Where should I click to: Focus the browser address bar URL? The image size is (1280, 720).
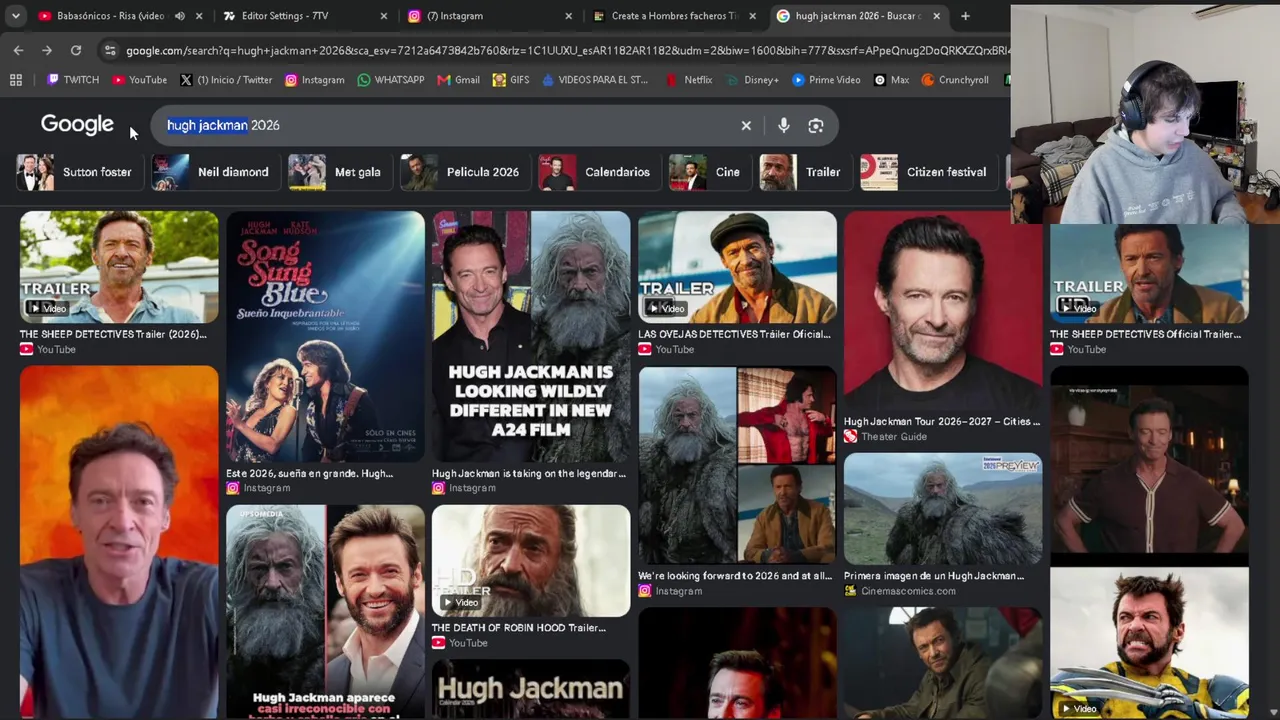coord(566,50)
